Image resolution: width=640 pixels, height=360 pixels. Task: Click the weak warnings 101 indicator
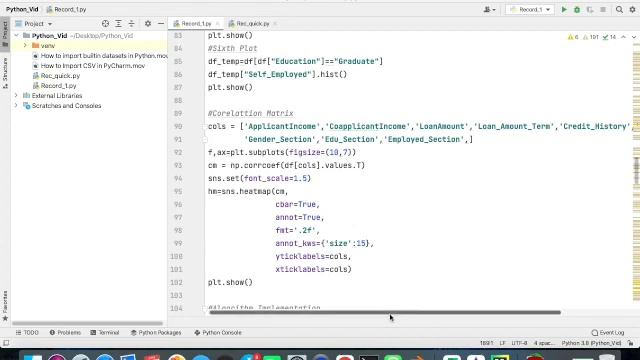tap(590, 37)
